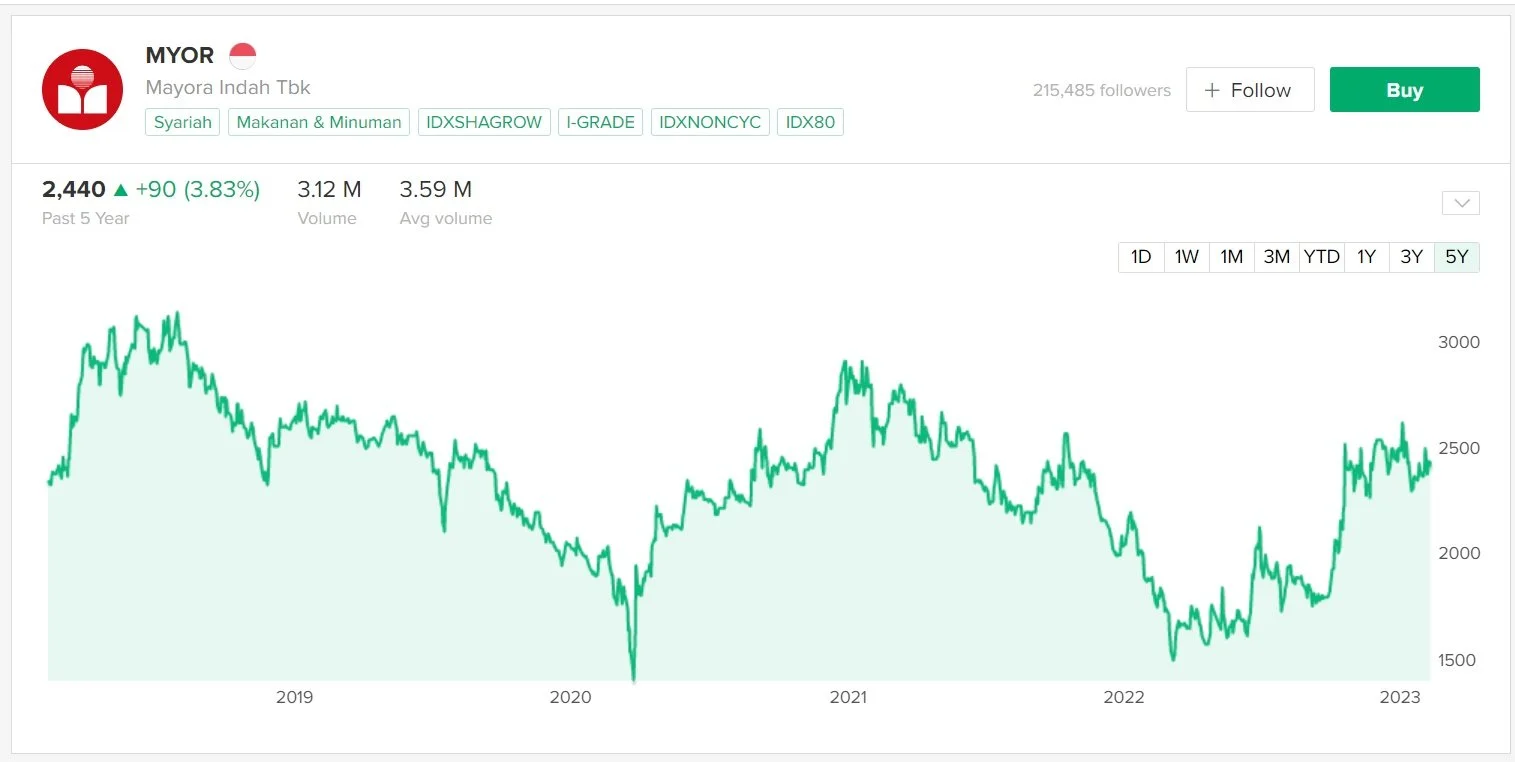Open the Makanan & Minuman sector tag
Screen dimensions: 1515x762
(319, 122)
